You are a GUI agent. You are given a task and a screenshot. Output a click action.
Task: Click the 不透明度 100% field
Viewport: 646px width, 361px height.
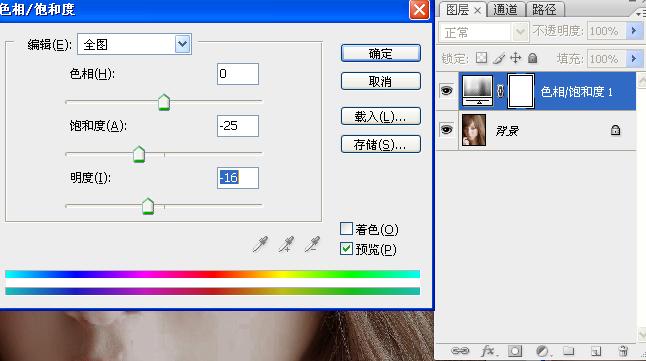coord(606,31)
